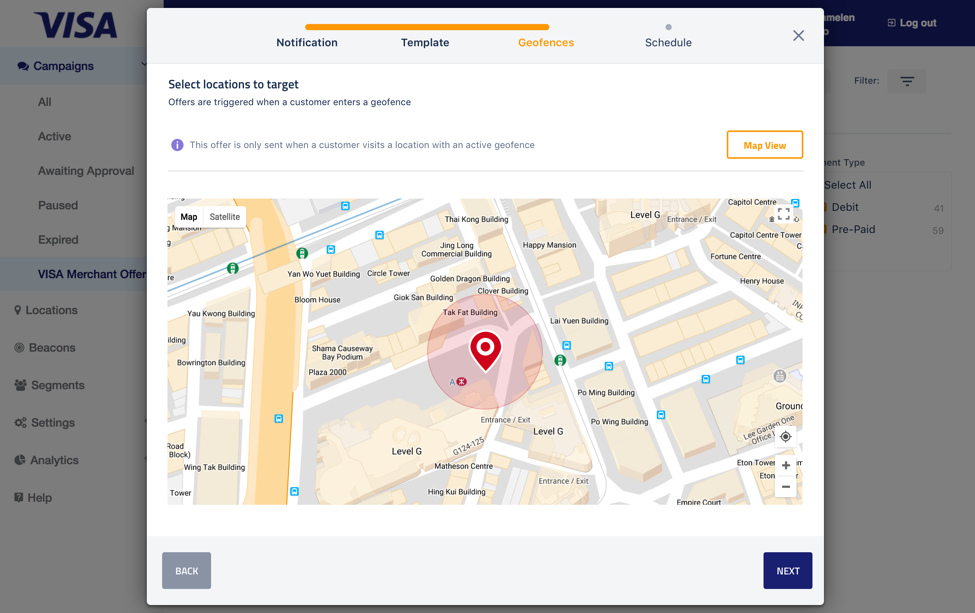Toggle fullscreen view on the map
The height and width of the screenshot is (613, 975).
pyautogui.click(x=783, y=214)
